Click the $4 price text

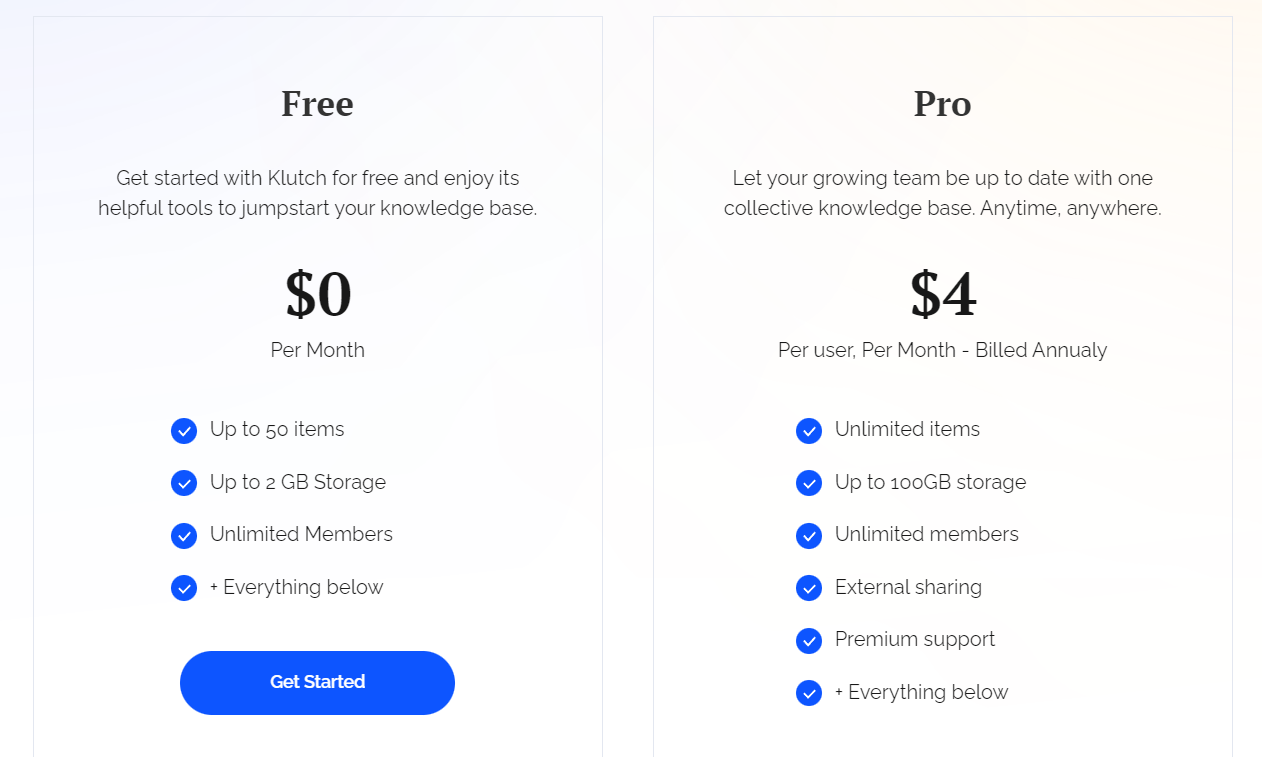click(x=943, y=294)
